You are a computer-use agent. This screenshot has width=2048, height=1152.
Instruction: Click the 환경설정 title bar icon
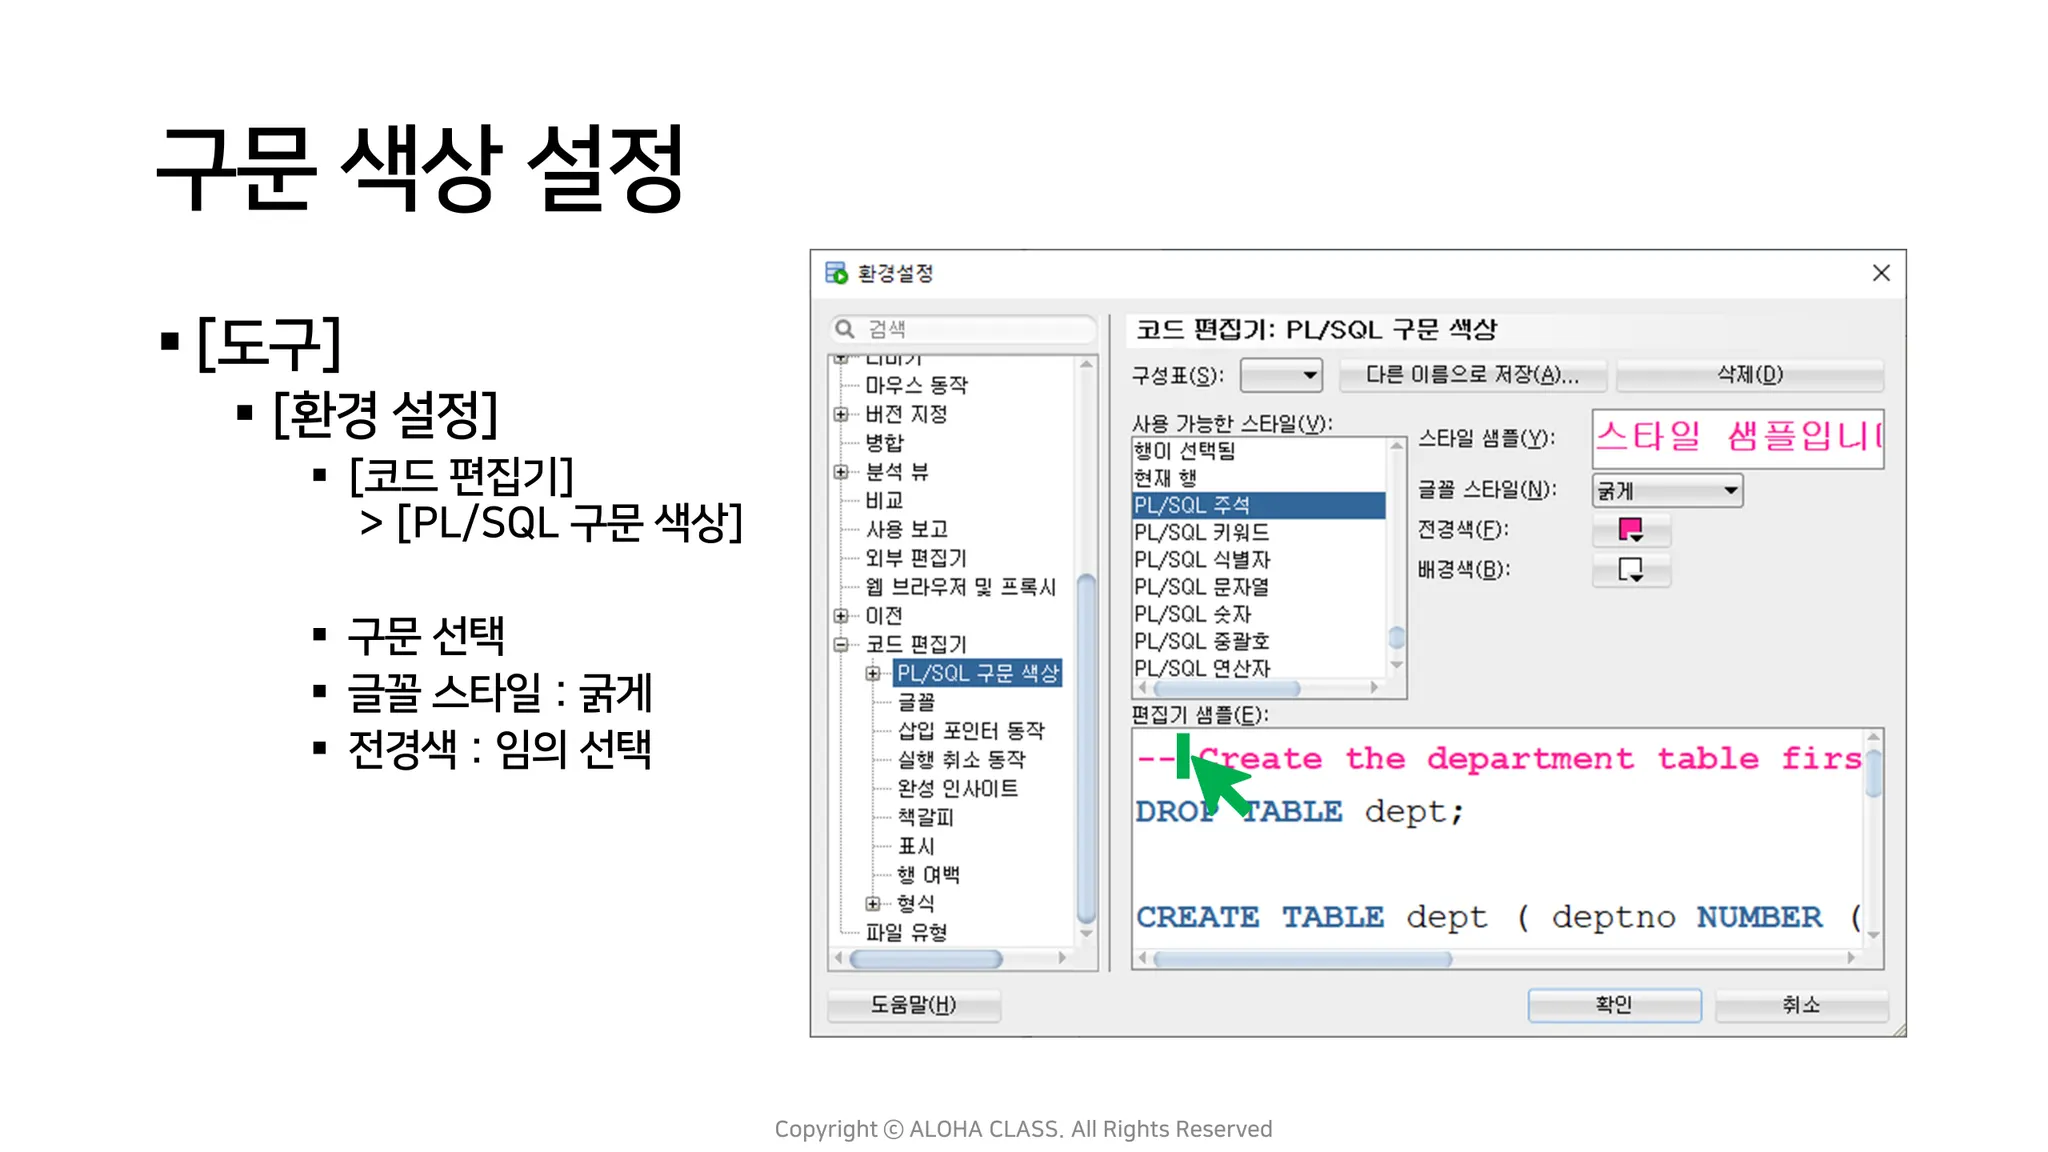[836, 273]
